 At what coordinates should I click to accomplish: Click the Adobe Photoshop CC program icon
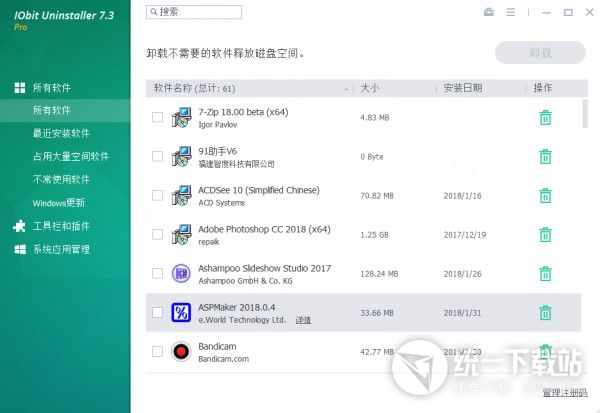pyautogui.click(x=181, y=235)
